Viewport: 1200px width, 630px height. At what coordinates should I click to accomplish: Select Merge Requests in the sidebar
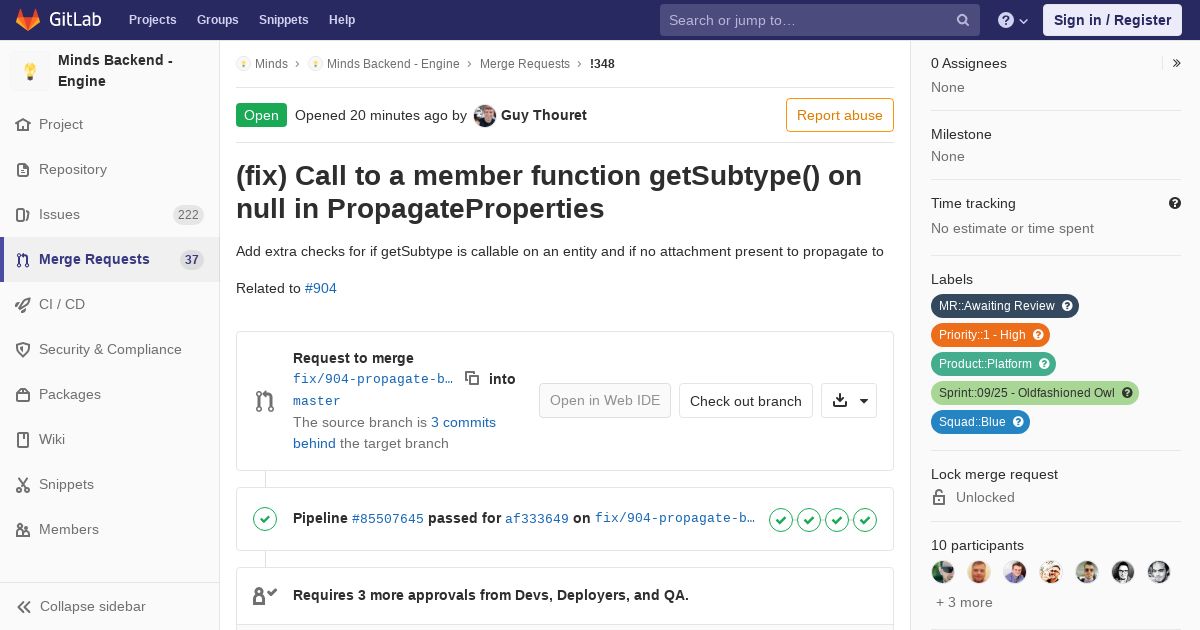pyautogui.click(x=110, y=260)
